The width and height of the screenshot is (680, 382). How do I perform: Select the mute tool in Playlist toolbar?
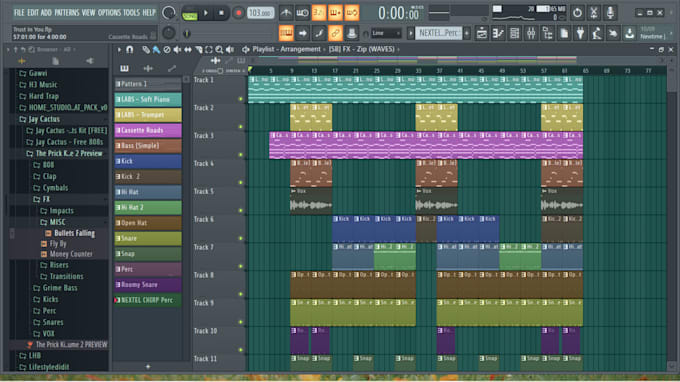177,49
